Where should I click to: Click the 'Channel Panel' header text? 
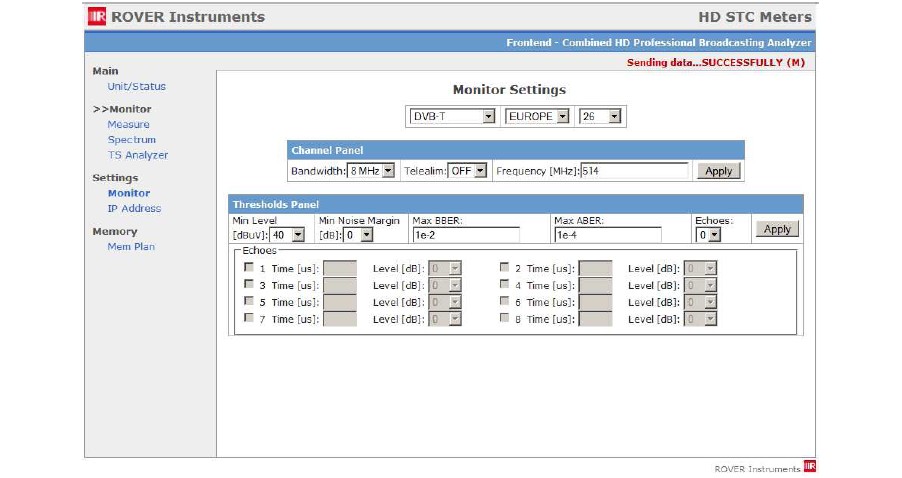click(327, 150)
